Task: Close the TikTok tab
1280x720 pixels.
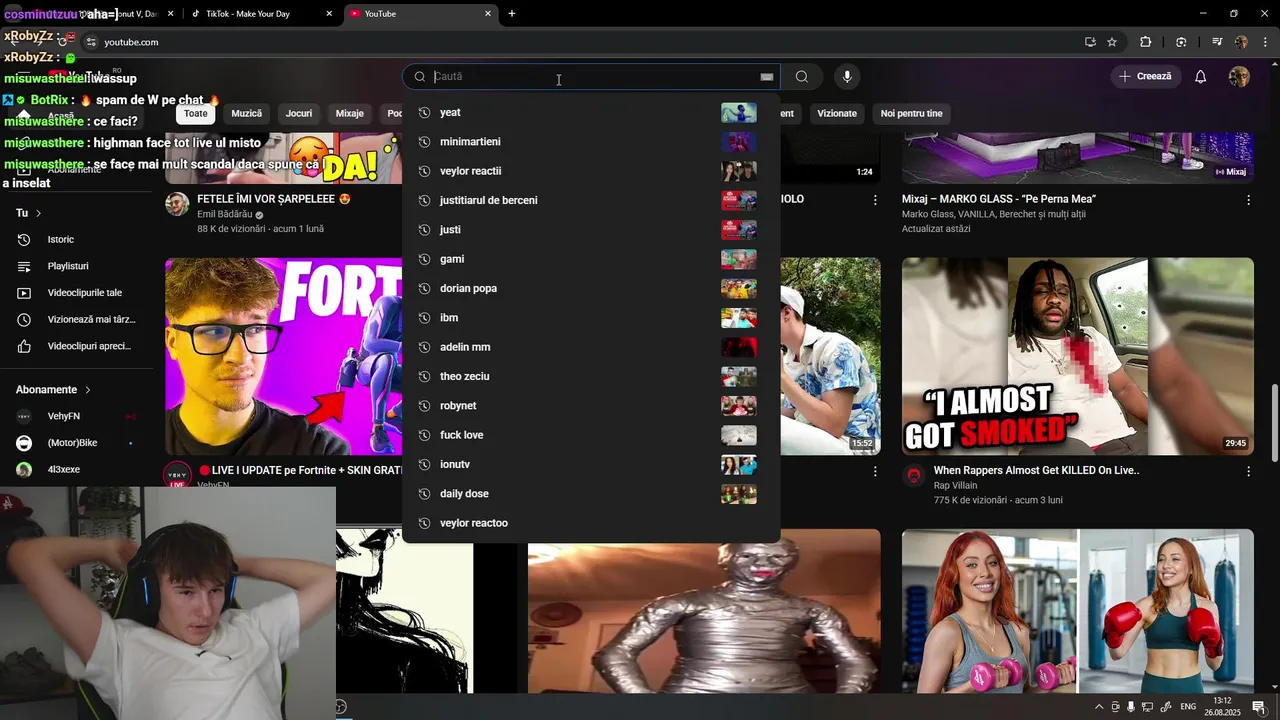Action: coord(330,14)
